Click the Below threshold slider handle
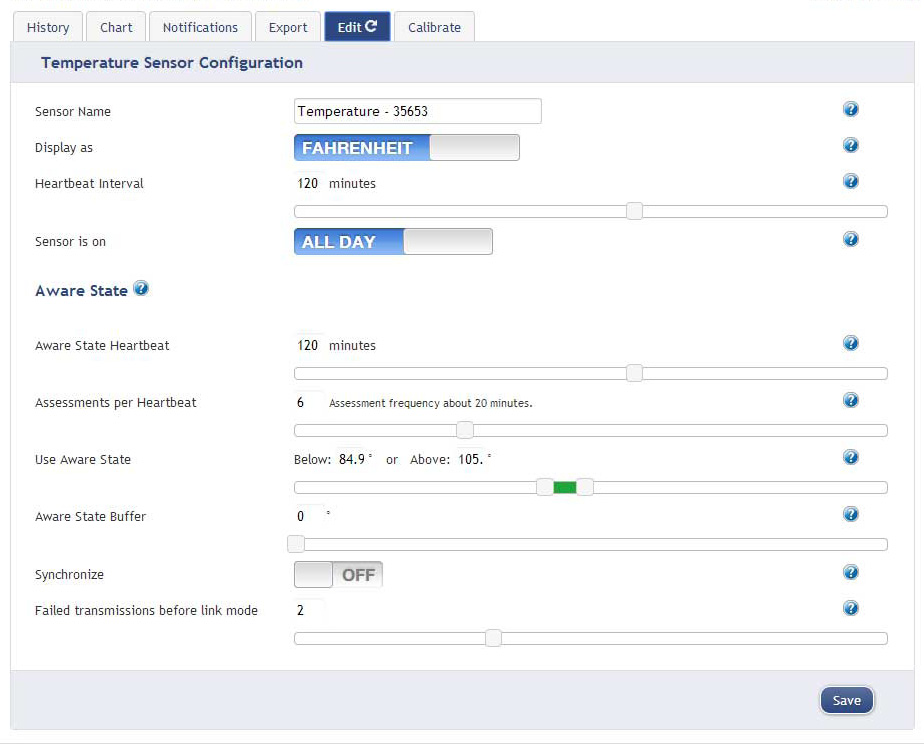Screen dimensions: 924x744 545,487
